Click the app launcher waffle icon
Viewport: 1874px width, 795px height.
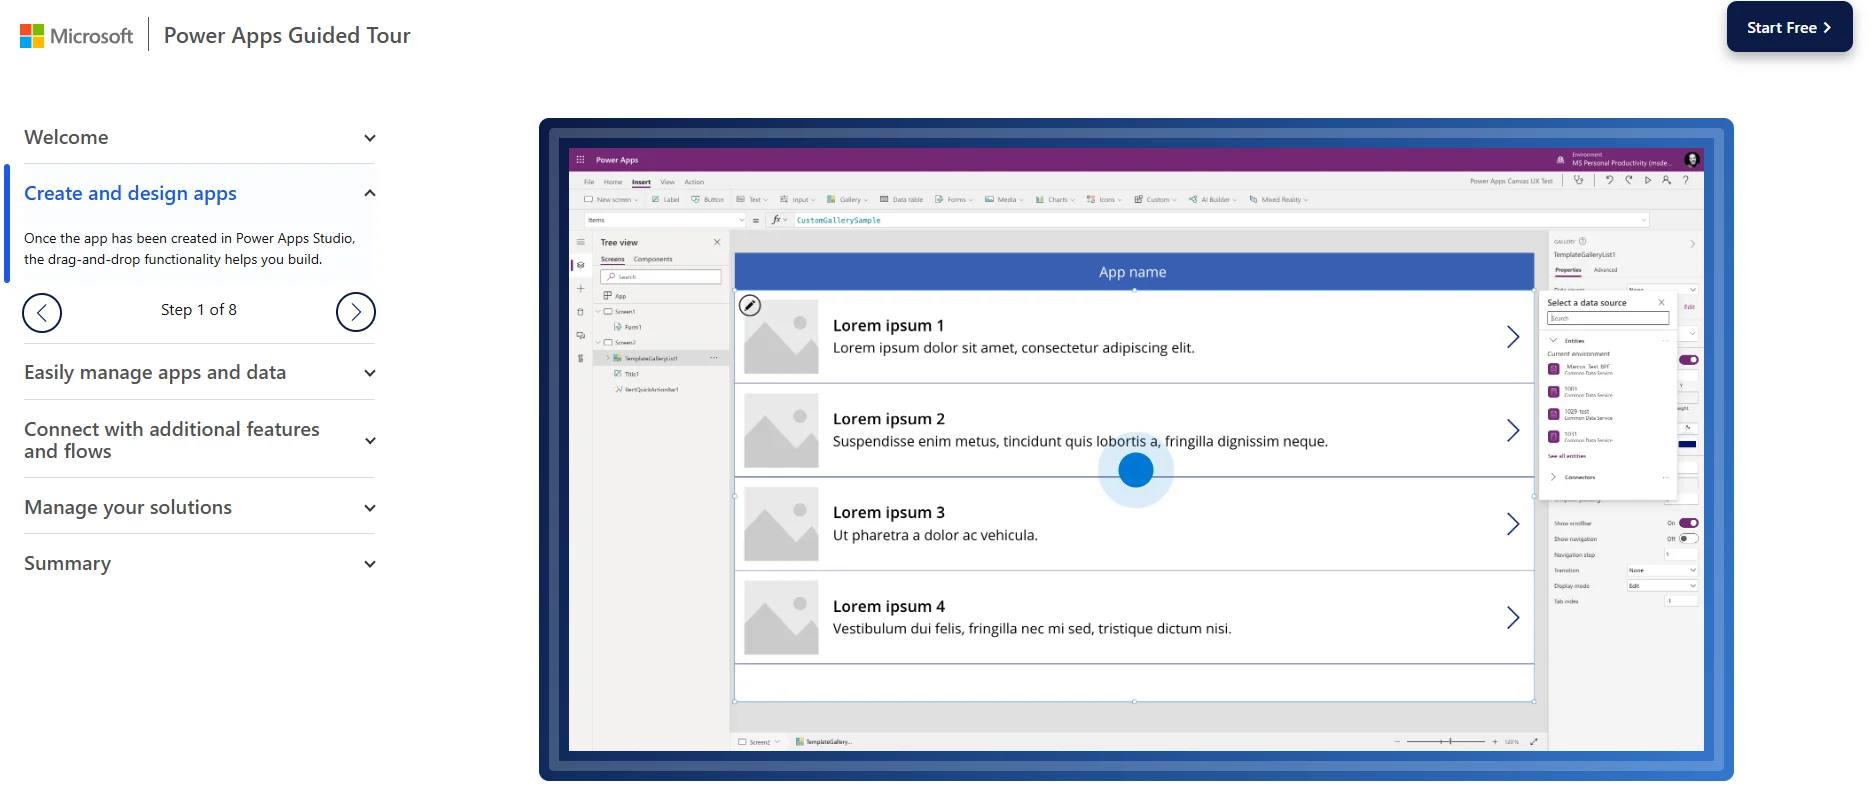point(580,159)
